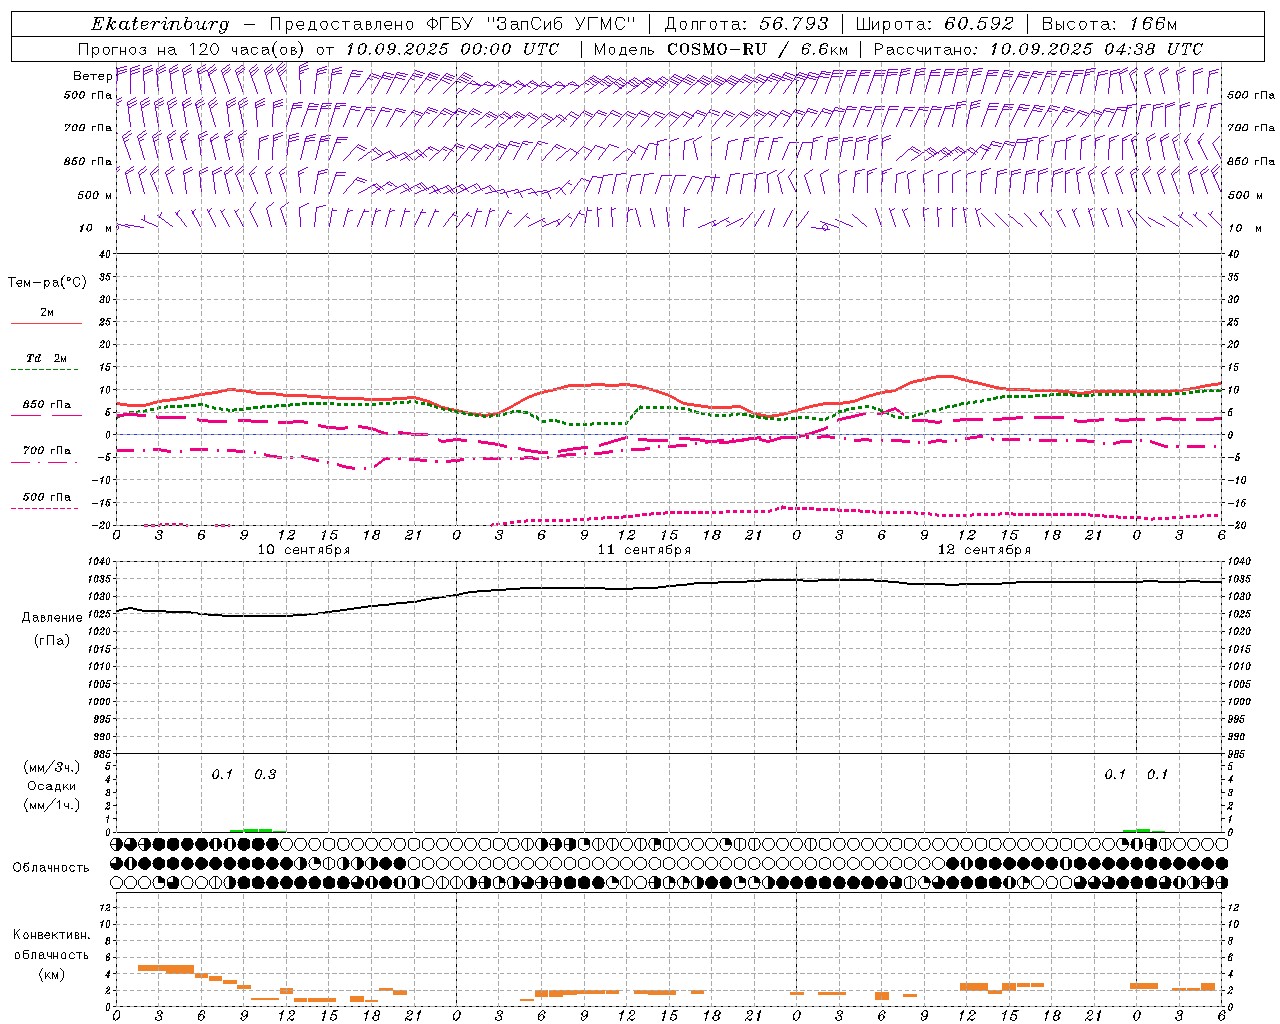Select the 500 гПа temperature legend entry
1280x1024 pixels.
[47, 497]
